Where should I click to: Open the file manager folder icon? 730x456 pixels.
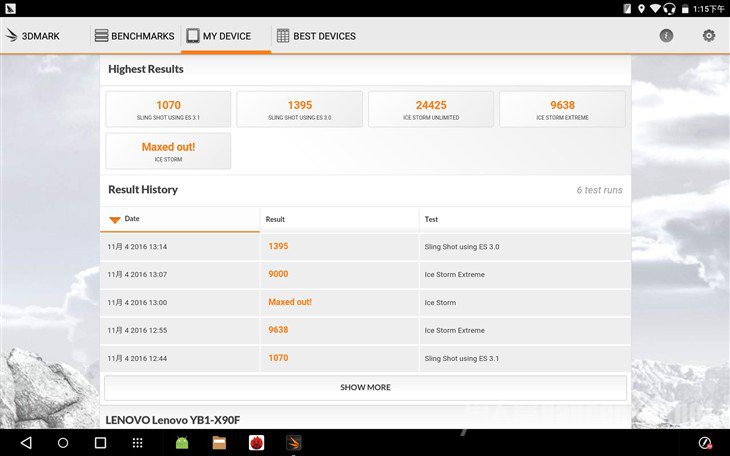[x=219, y=442]
